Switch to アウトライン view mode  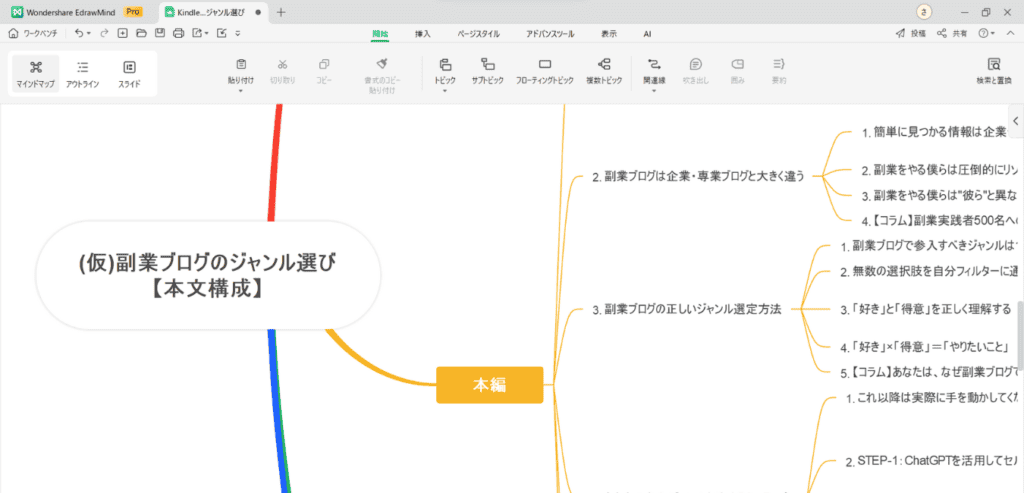click(x=82, y=74)
